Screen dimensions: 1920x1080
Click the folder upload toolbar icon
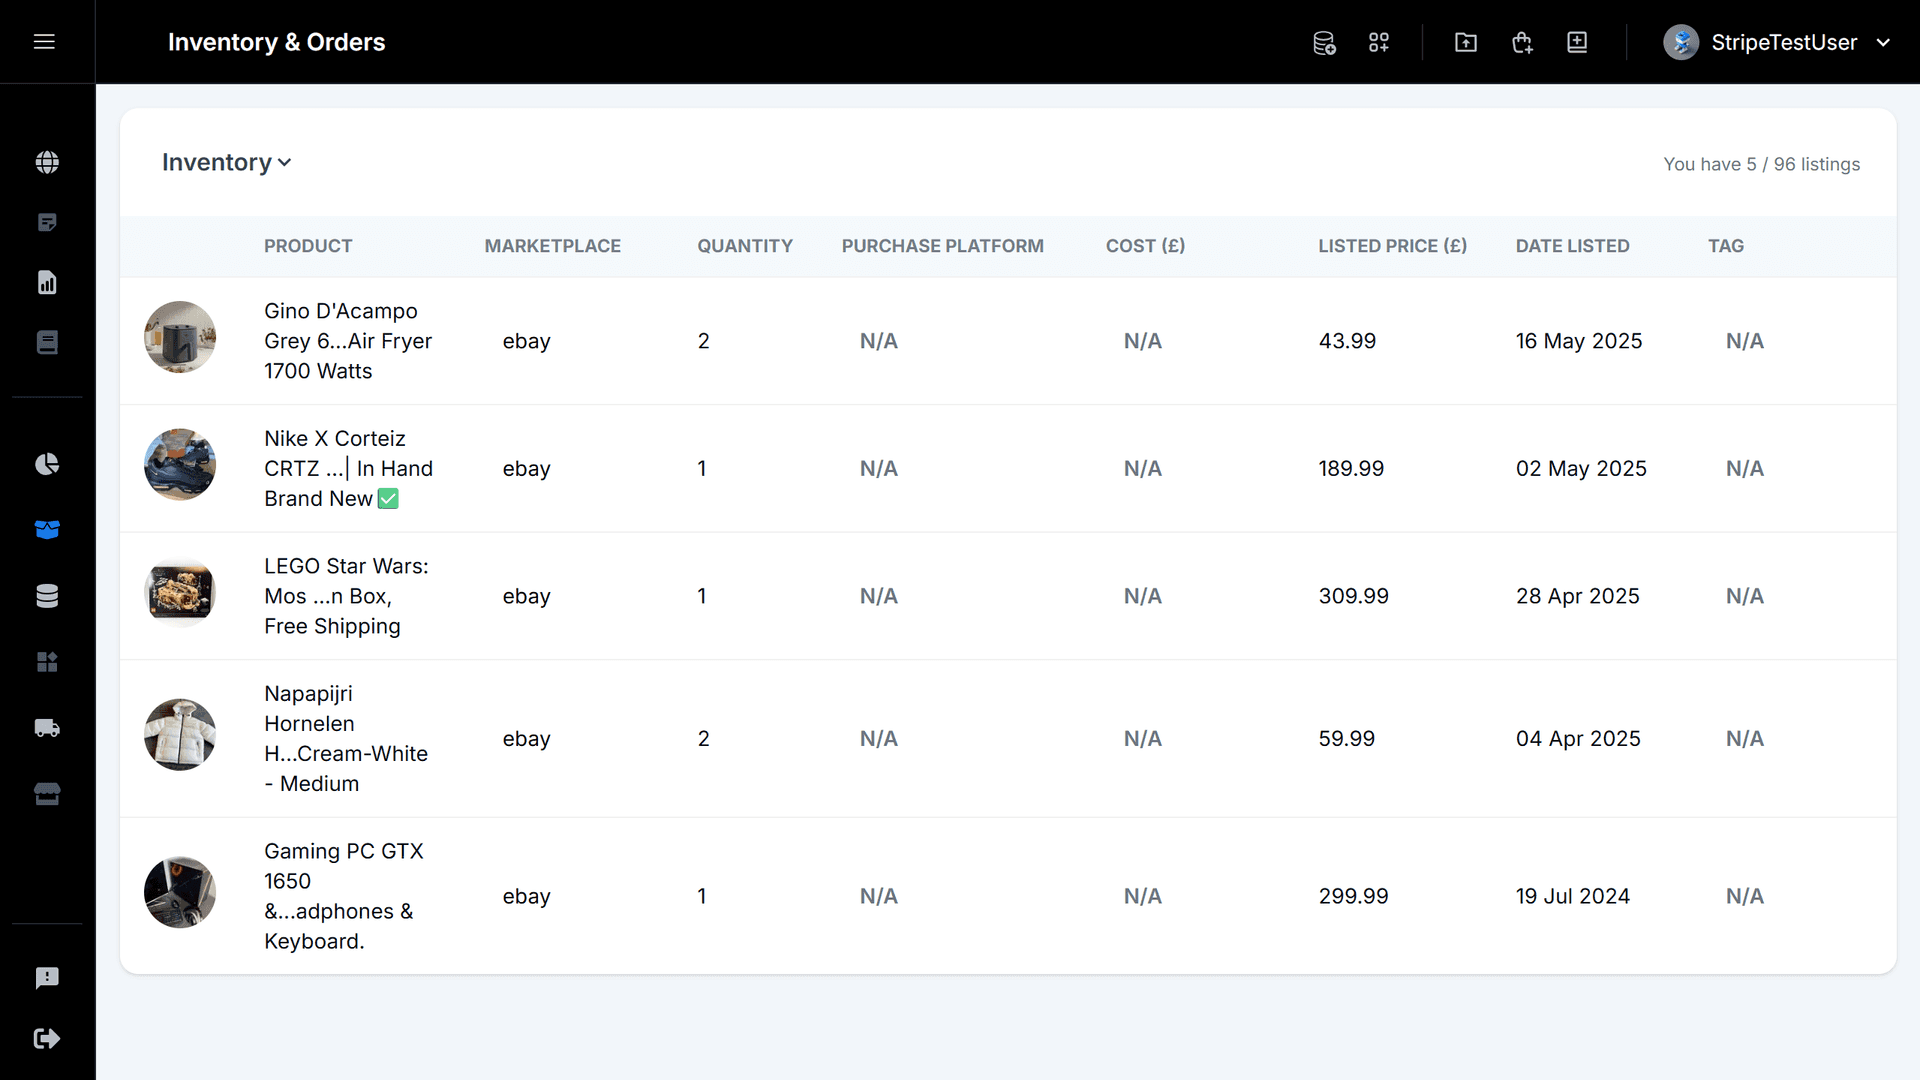[x=1465, y=42]
